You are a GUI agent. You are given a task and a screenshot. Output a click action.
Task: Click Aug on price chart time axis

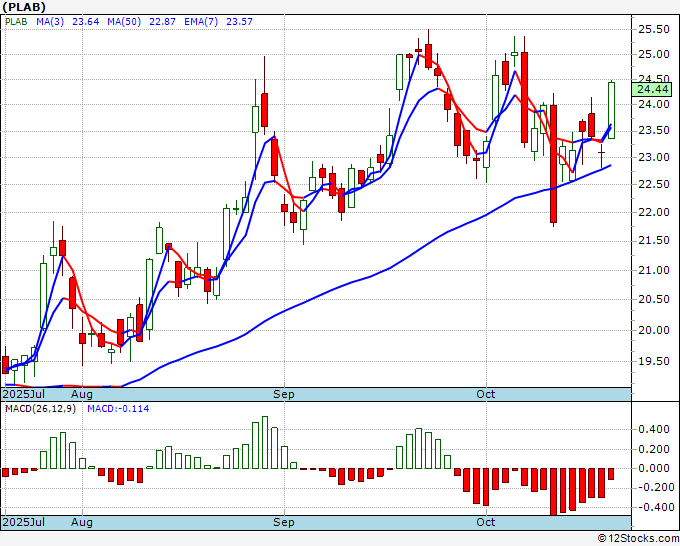click(82, 394)
